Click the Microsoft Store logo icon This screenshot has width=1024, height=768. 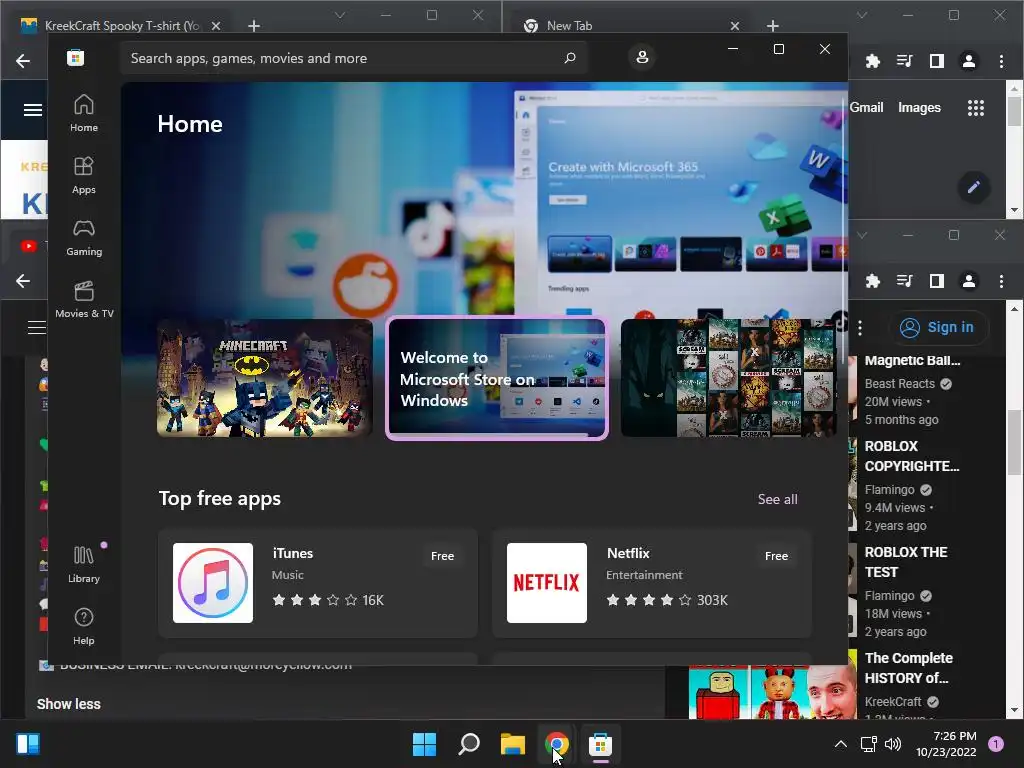tap(75, 57)
